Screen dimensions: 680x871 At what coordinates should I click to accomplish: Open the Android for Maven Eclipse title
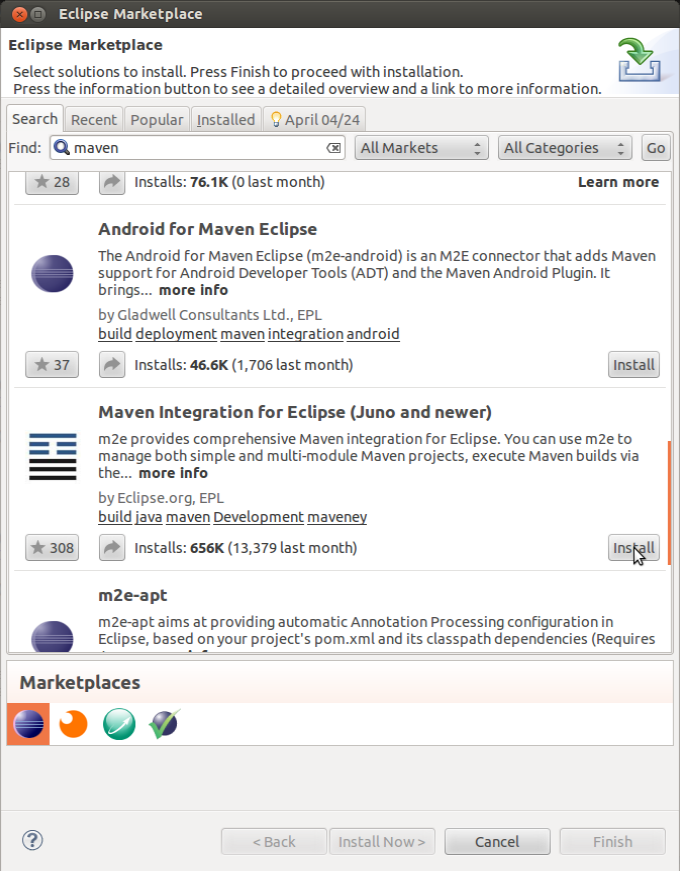[207, 229]
